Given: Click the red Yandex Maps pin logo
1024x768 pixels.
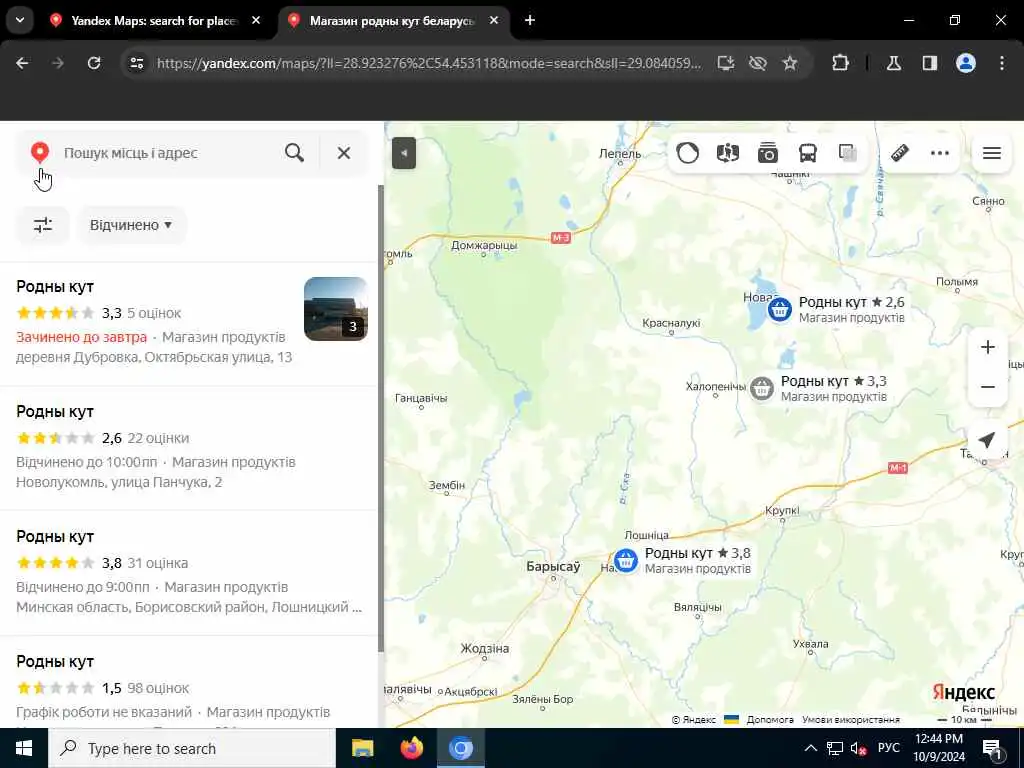Looking at the screenshot, I should point(40,152).
